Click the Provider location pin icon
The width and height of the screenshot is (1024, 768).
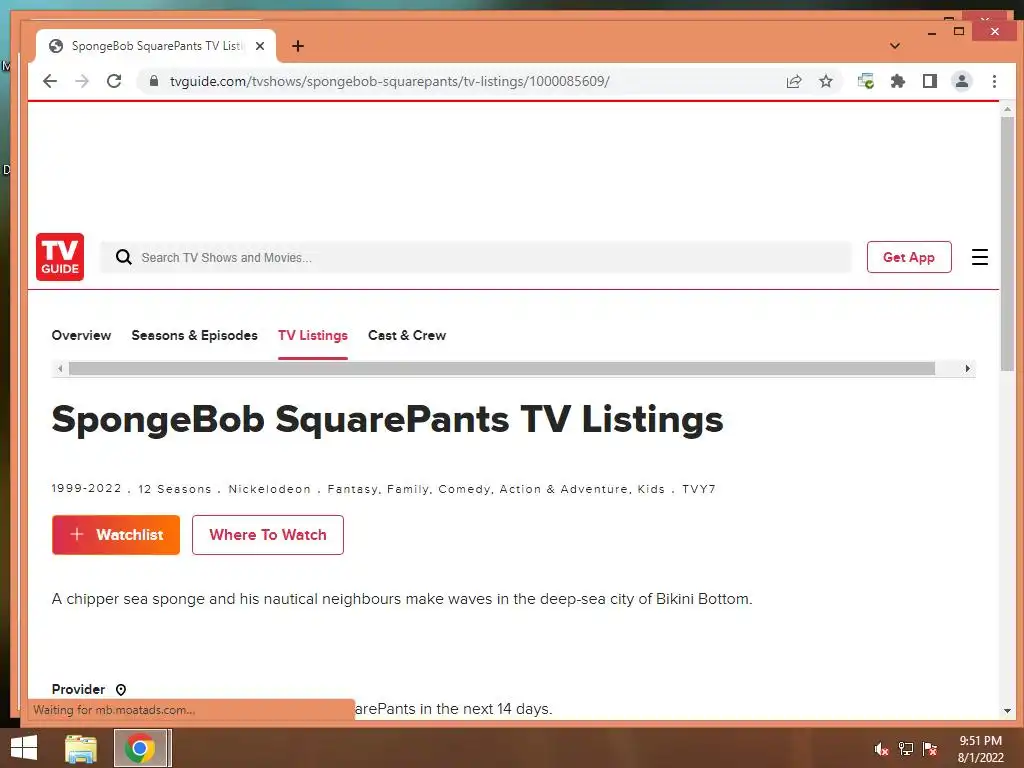121,690
